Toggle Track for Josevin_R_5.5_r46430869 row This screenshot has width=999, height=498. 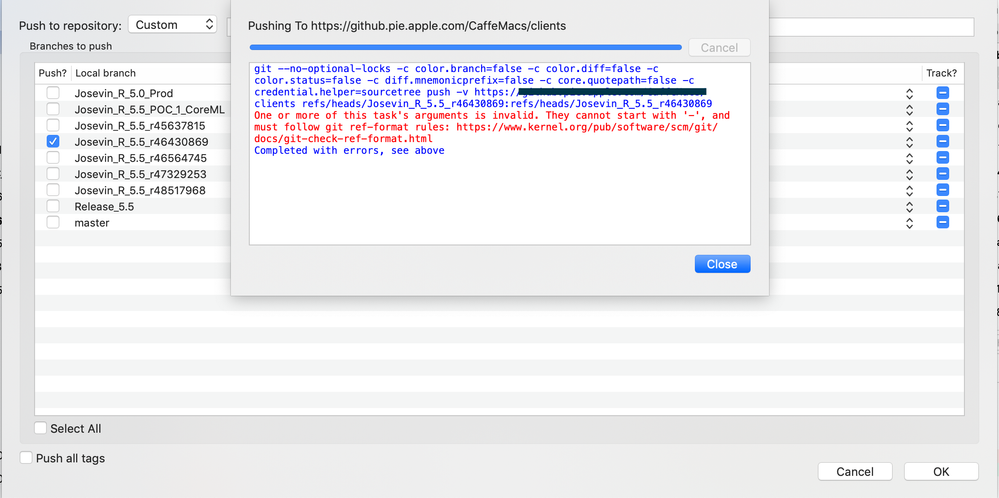click(942, 141)
